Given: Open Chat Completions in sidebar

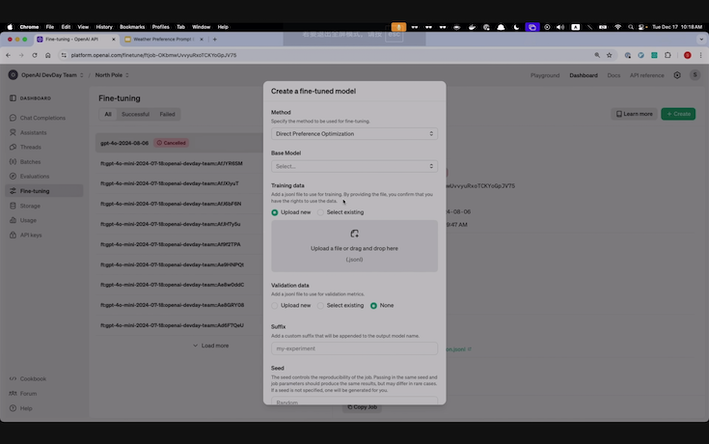Looking at the screenshot, I should (x=42, y=118).
